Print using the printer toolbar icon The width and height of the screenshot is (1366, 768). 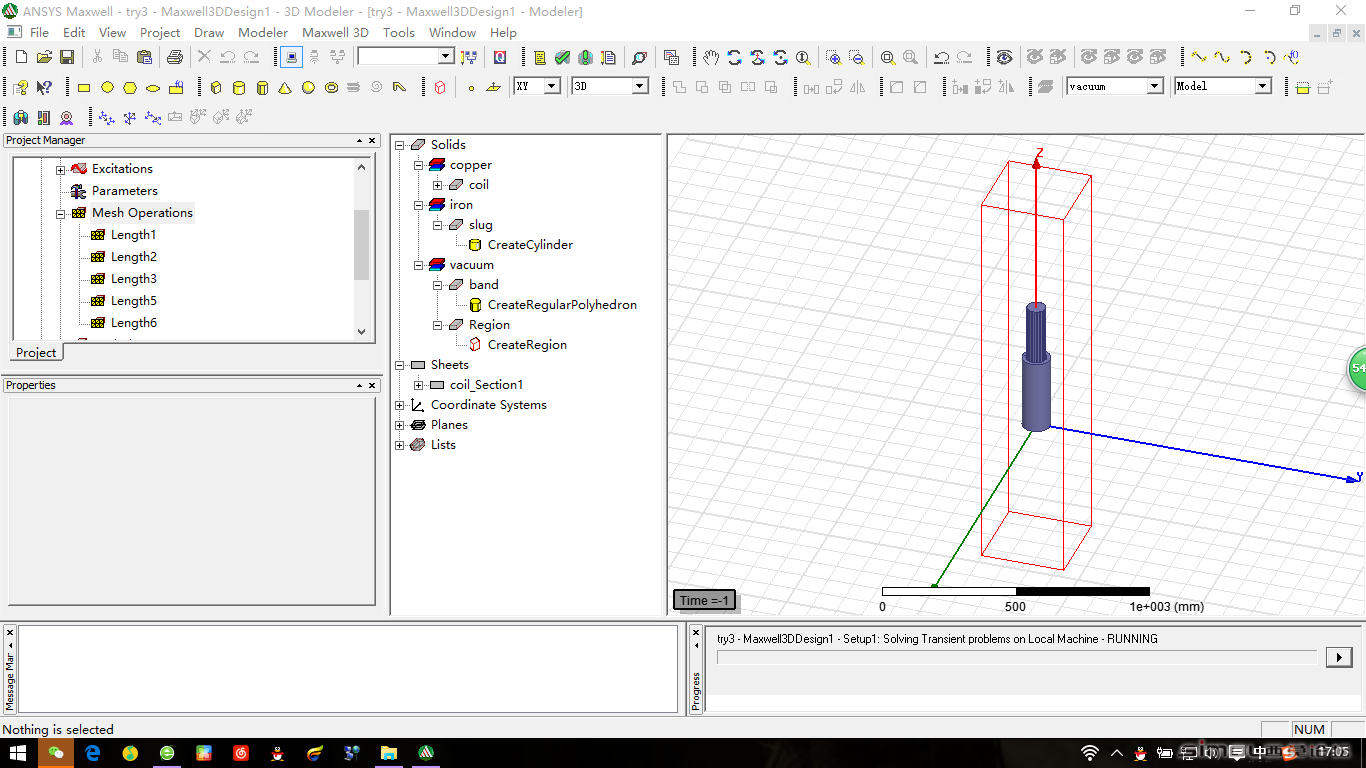(174, 58)
